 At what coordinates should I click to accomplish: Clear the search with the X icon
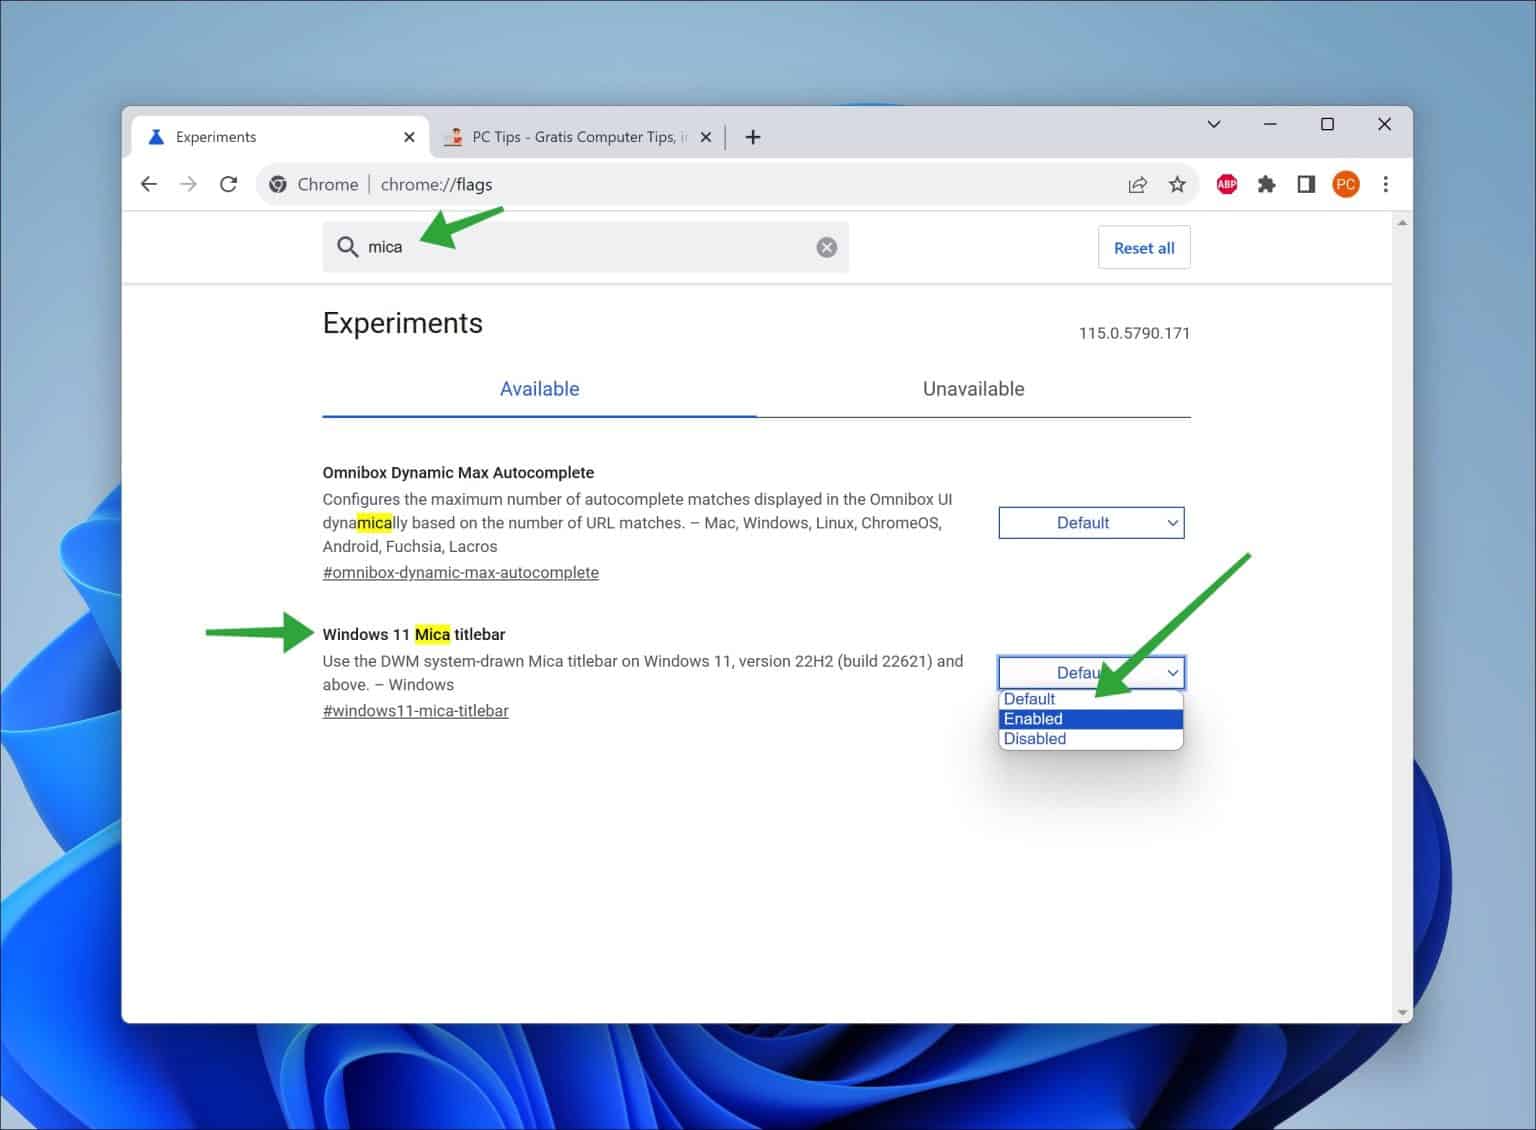pyautogui.click(x=826, y=247)
